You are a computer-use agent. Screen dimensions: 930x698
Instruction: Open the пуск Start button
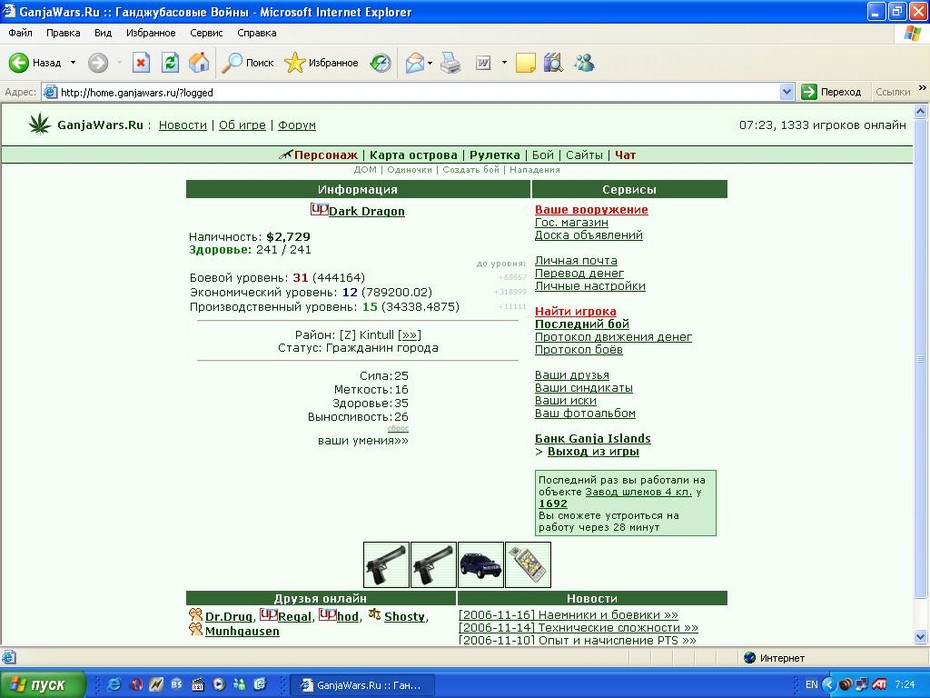pos(42,684)
